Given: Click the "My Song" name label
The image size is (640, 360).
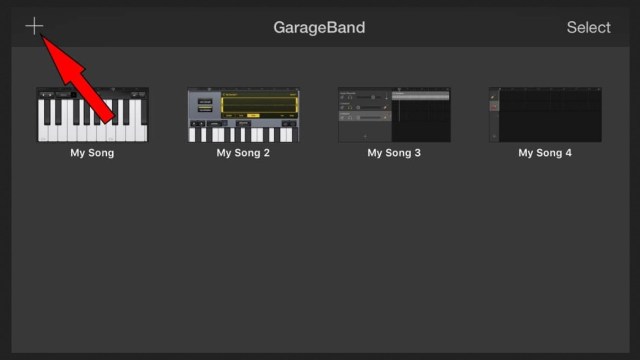Looking at the screenshot, I should [x=92, y=153].
